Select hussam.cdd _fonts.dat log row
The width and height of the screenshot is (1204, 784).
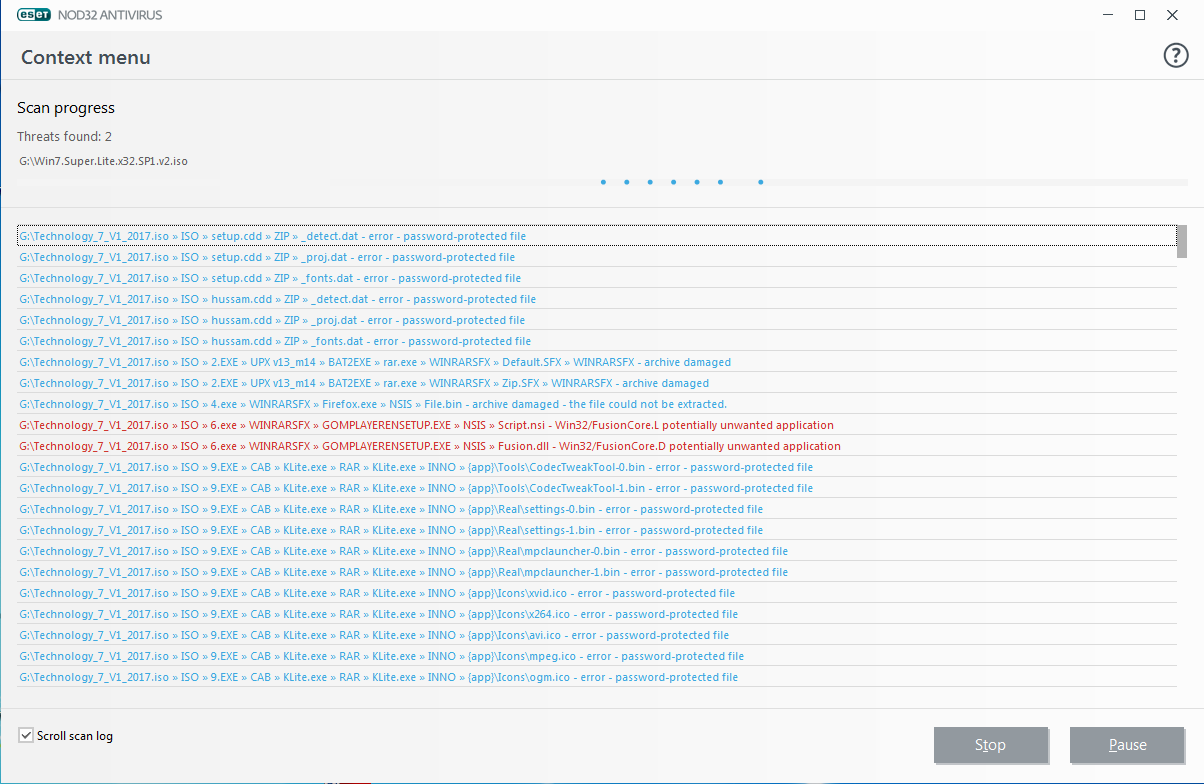[x=596, y=341]
